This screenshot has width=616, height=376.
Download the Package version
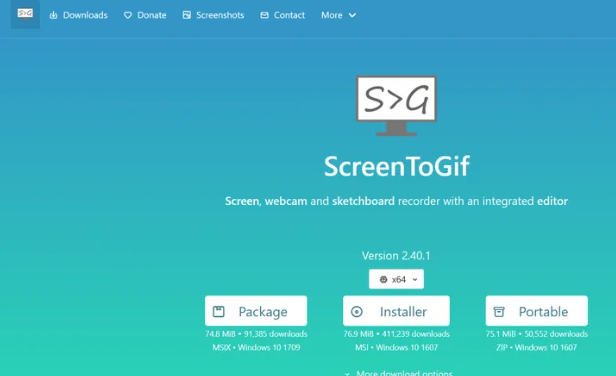pyautogui.click(x=256, y=311)
